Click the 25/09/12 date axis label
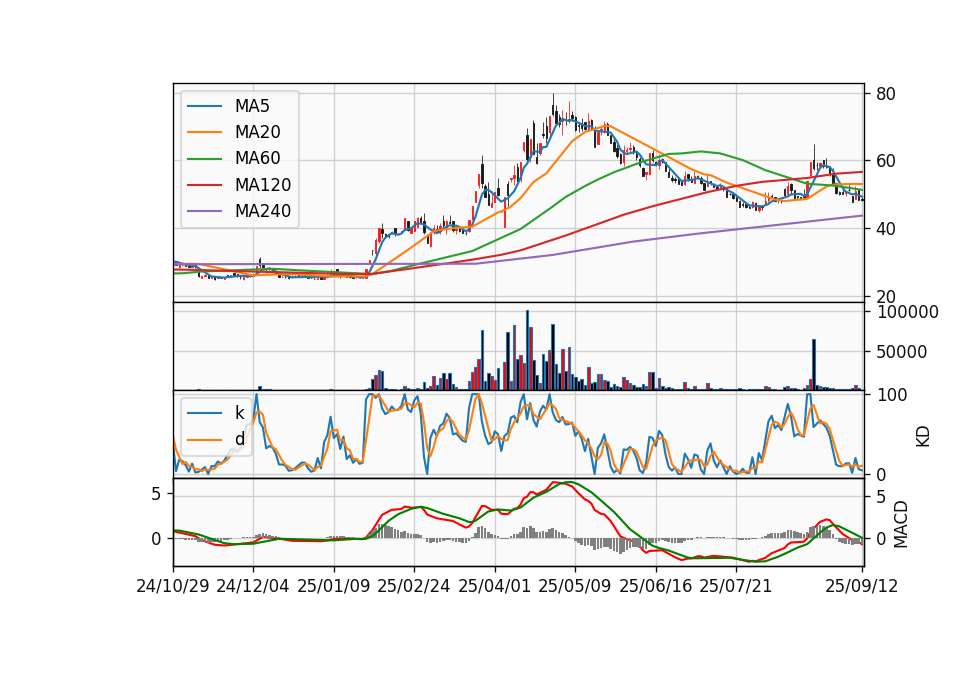This screenshot has width=960, height=690. click(x=861, y=586)
